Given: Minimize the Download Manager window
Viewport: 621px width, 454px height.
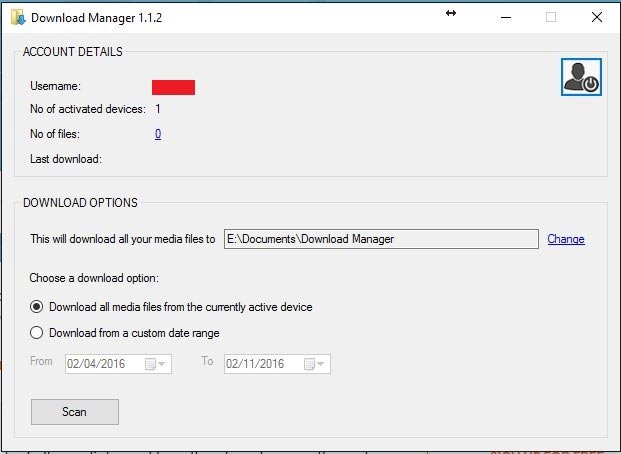Looking at the screenshot, I should pos(506,17).
